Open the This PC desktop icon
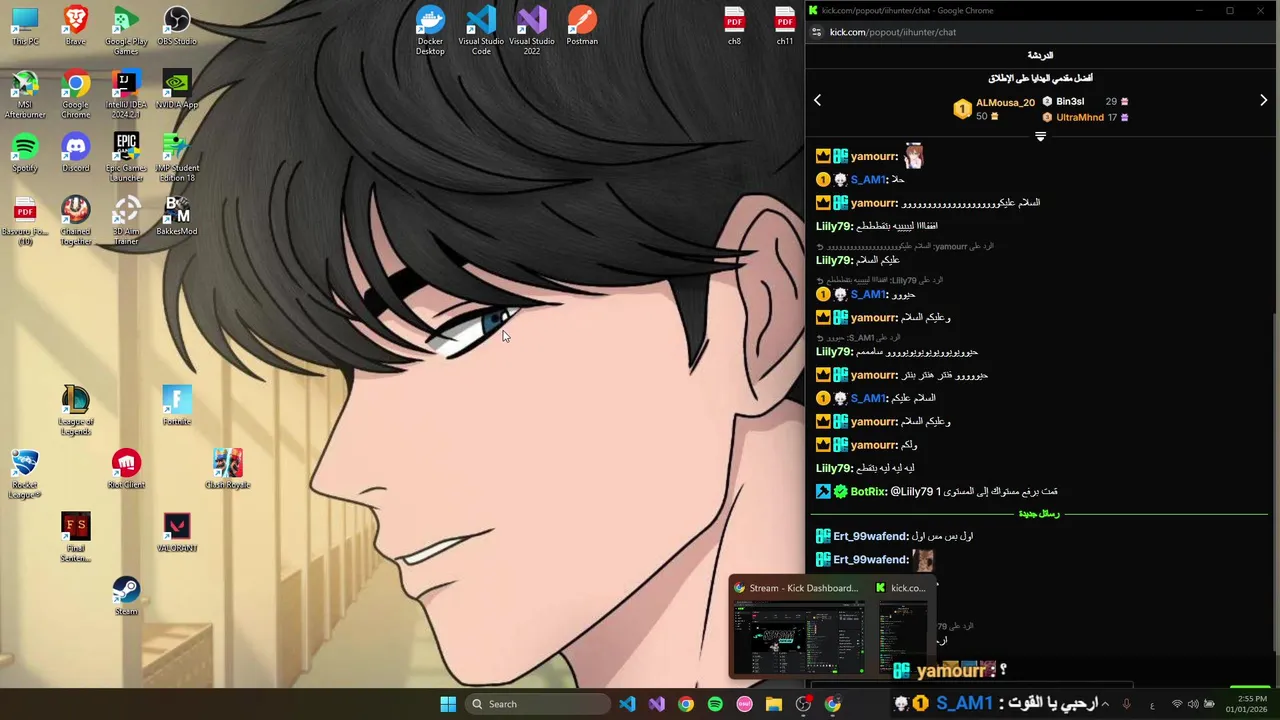1280x720 pixels. click(25, 26)
